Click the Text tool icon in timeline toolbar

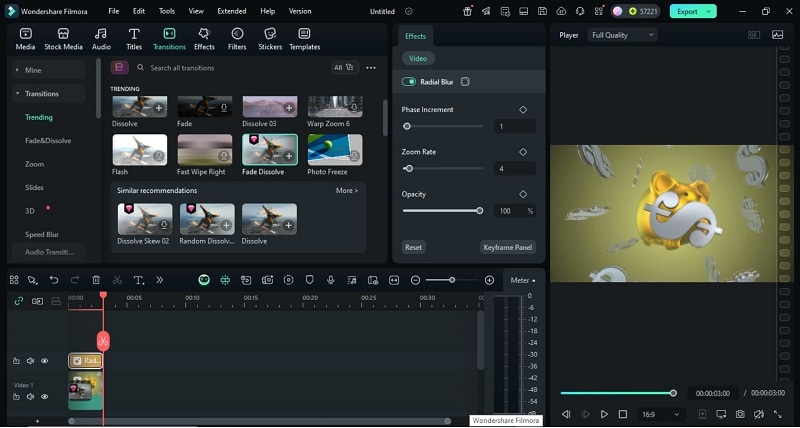138,280
